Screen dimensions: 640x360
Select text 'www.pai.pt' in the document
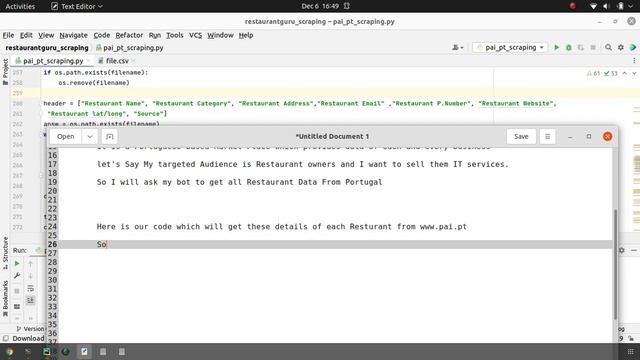pyautogui.click(x=443, y=227)
